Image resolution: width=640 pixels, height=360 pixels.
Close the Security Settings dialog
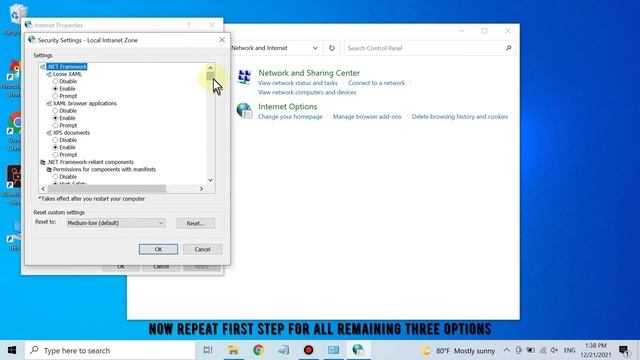(222, 40)
